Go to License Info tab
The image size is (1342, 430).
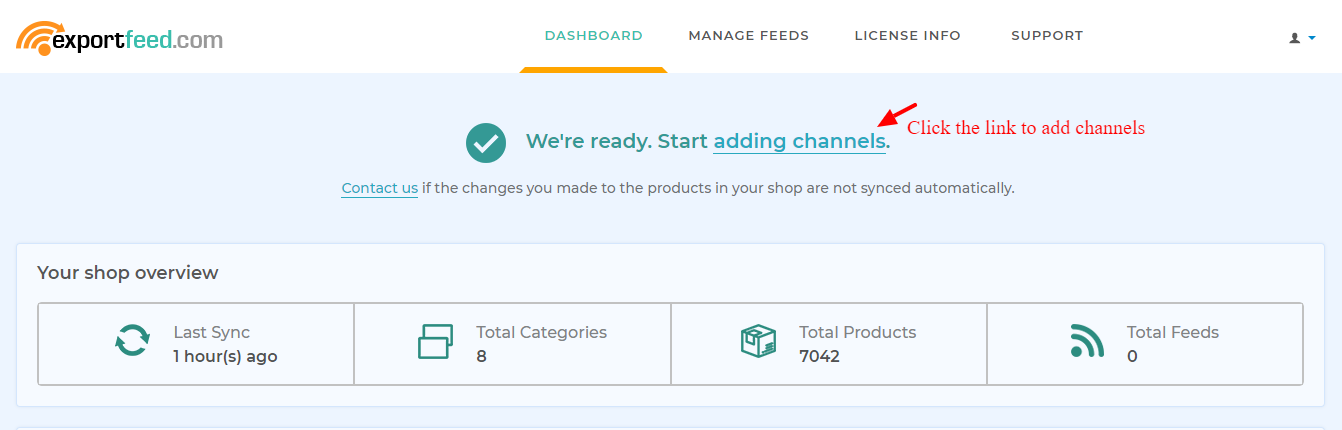pos(907,36)
